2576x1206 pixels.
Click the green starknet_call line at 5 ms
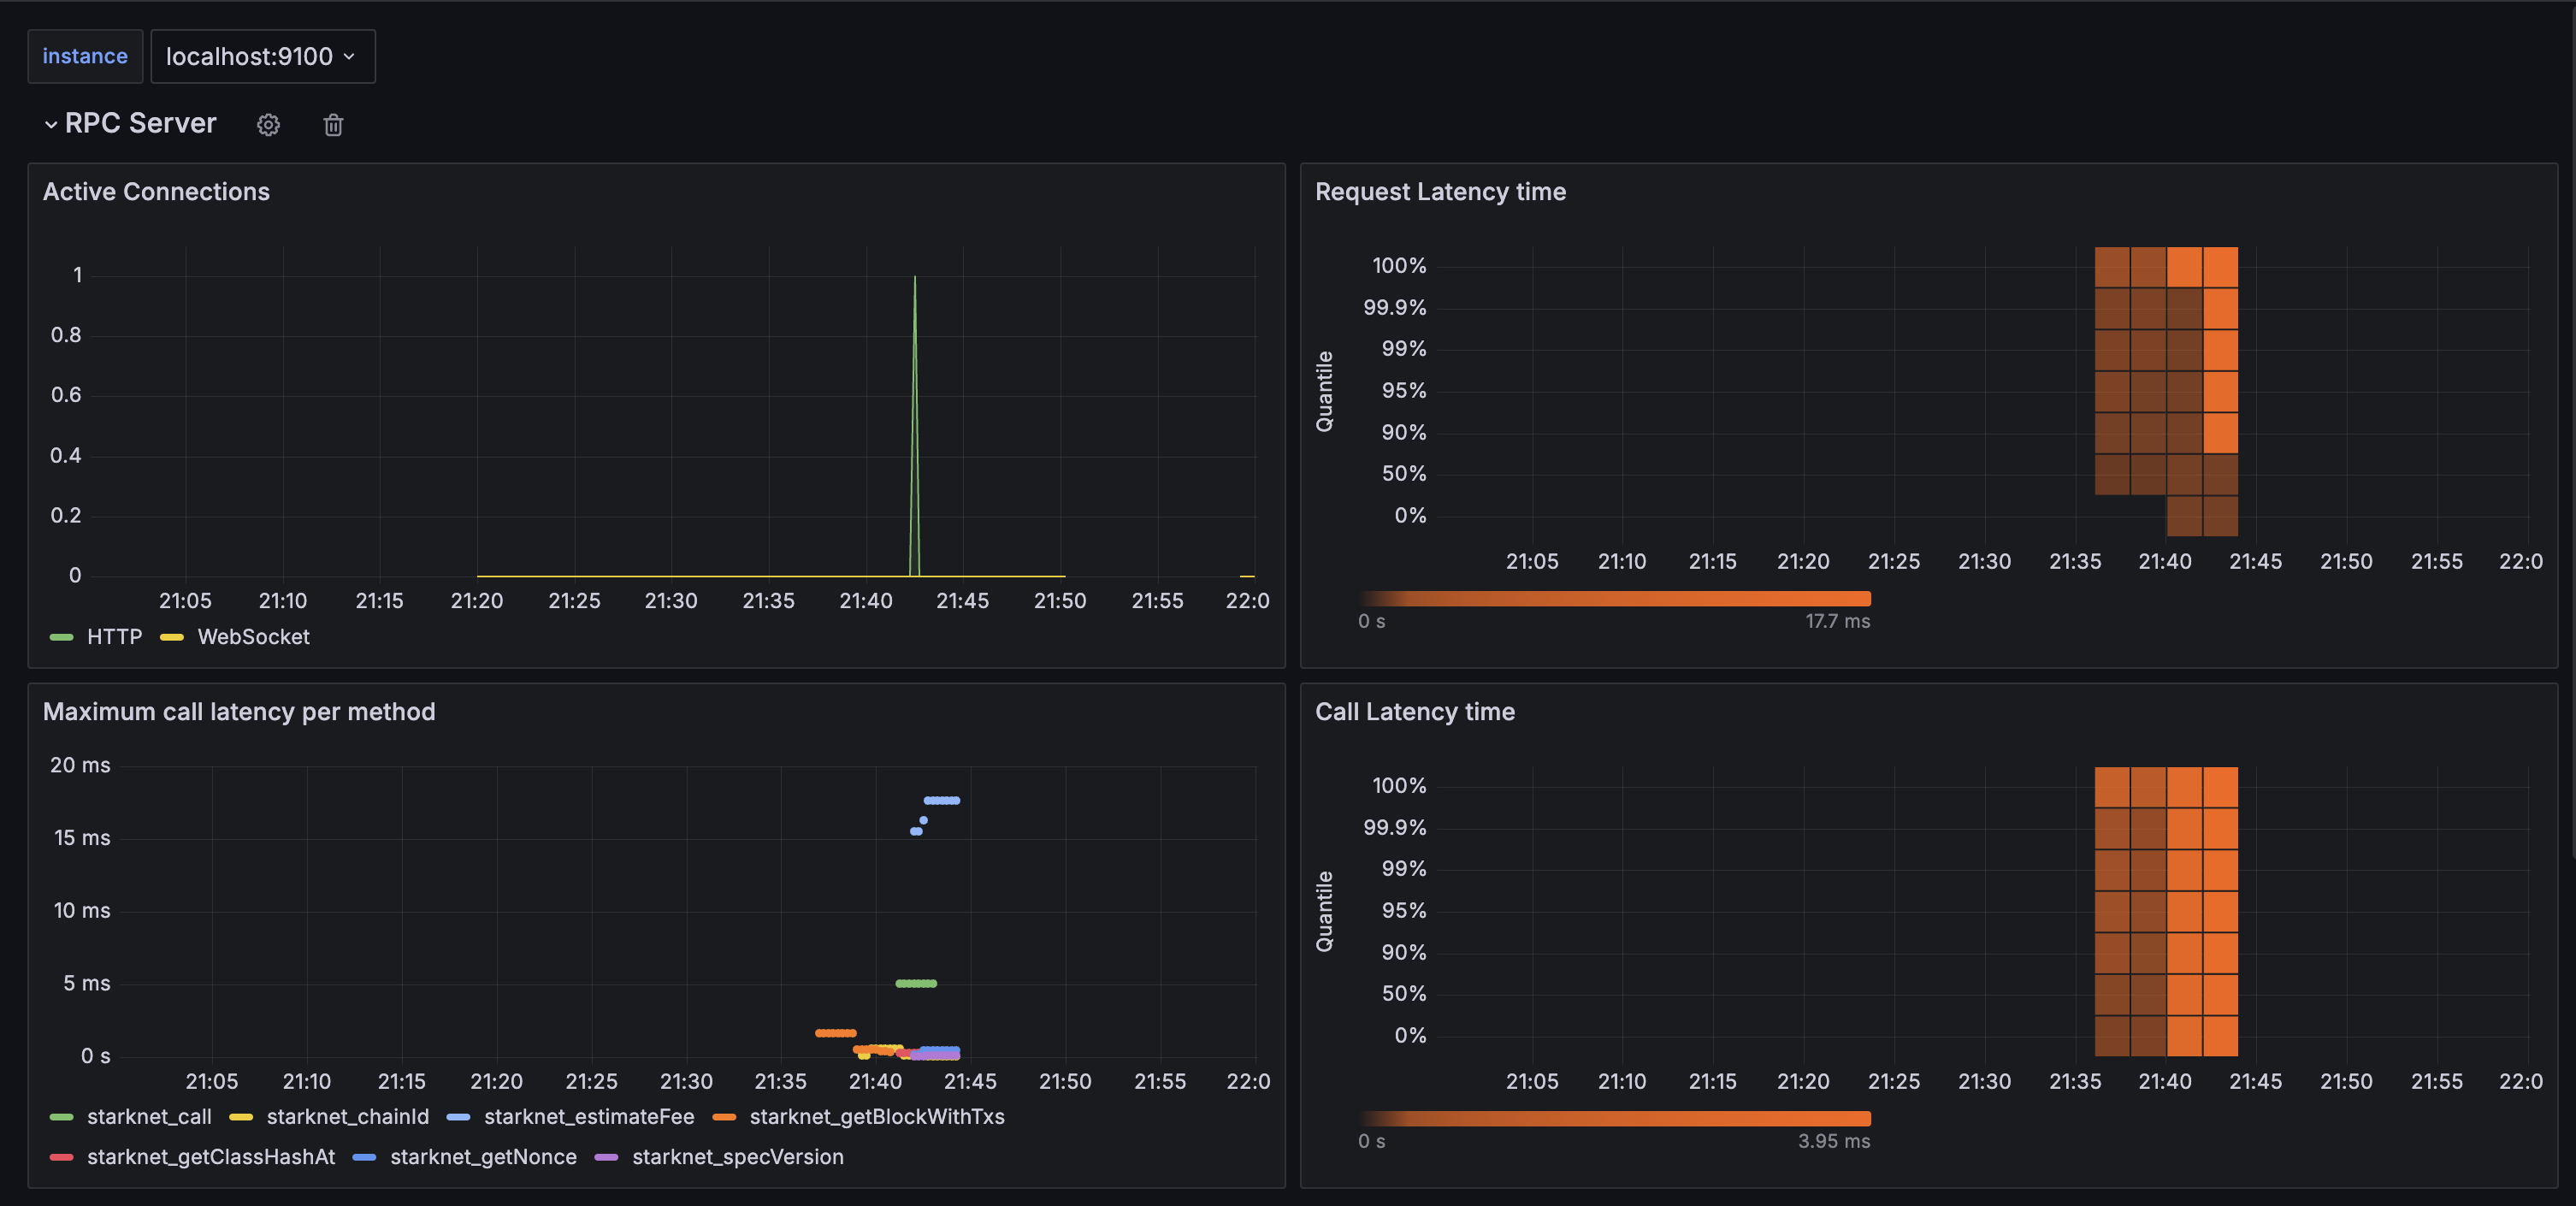(x=916, y=984)
